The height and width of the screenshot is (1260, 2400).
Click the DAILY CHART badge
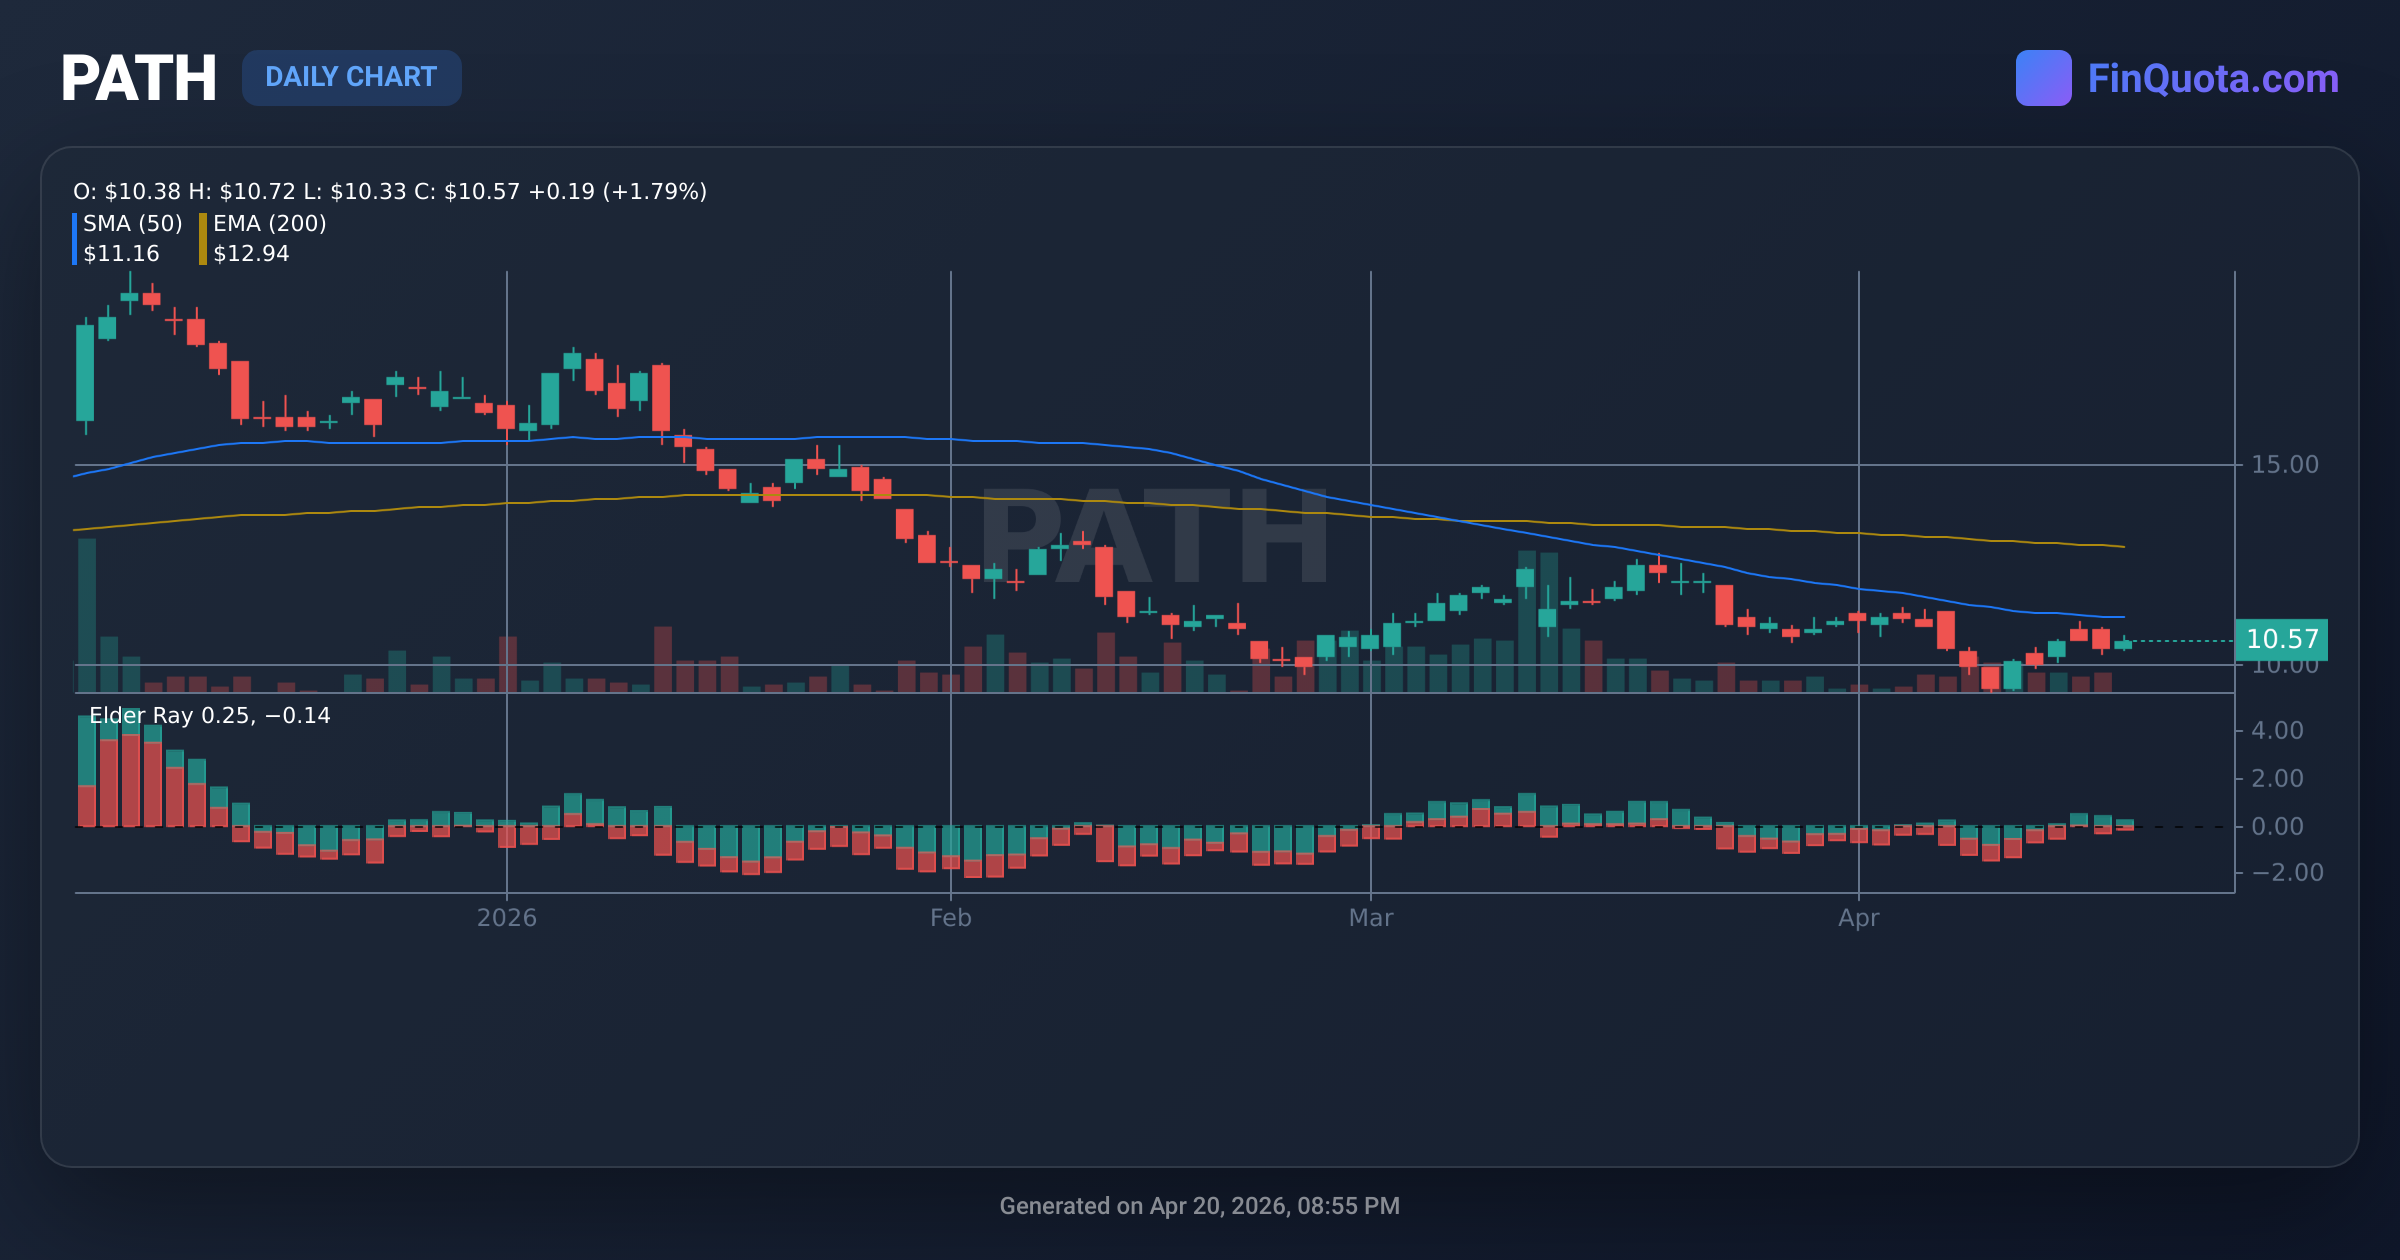coord(351,78)
